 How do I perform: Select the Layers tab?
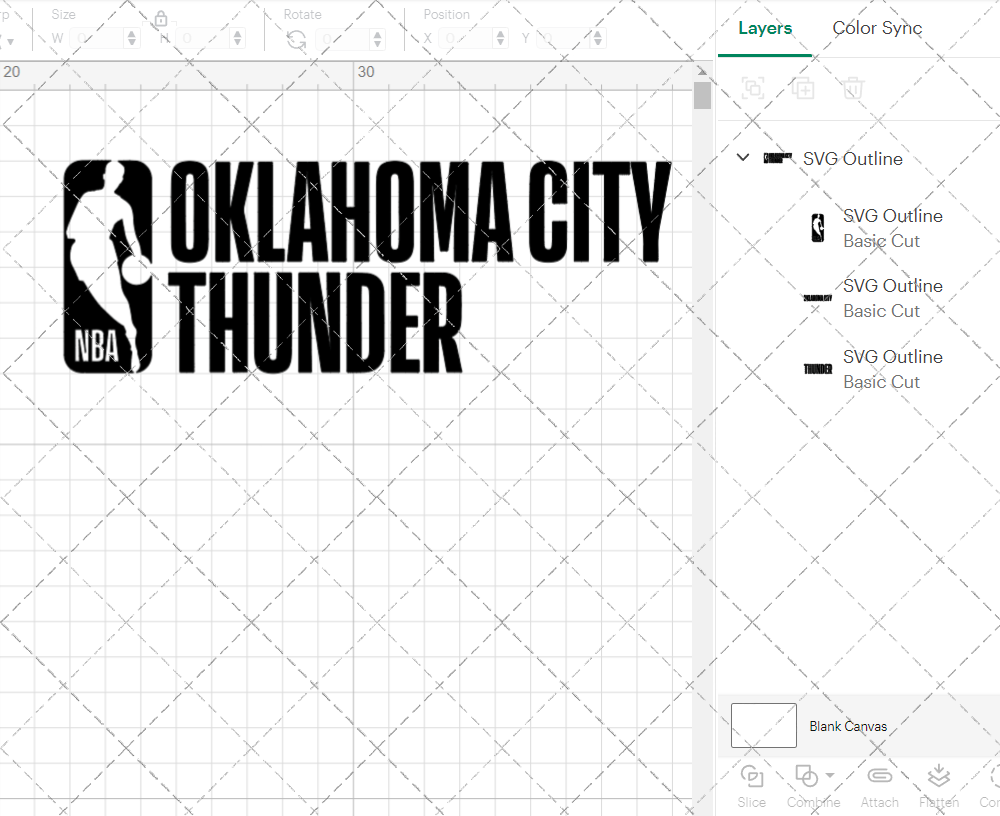[x=764, y=28]
